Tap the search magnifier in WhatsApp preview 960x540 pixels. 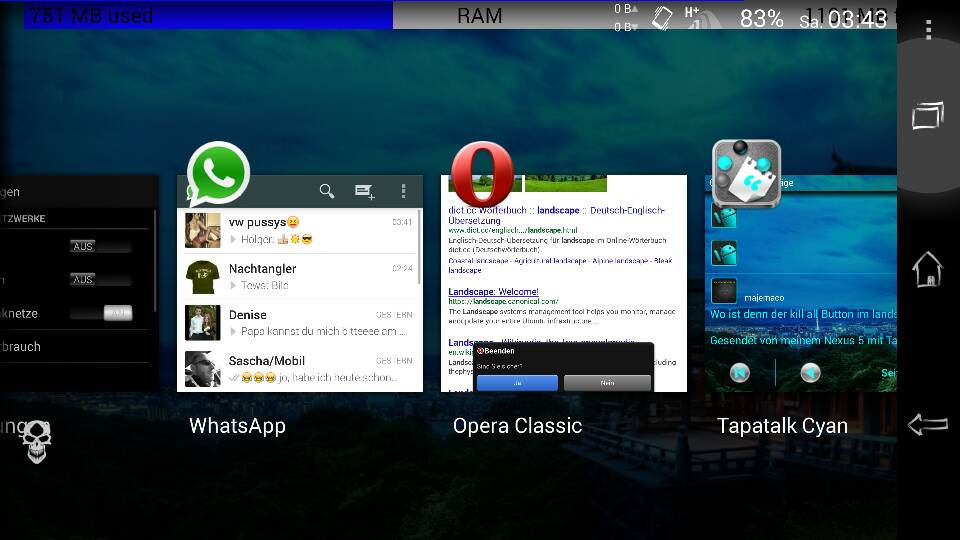tap(327, 191)
